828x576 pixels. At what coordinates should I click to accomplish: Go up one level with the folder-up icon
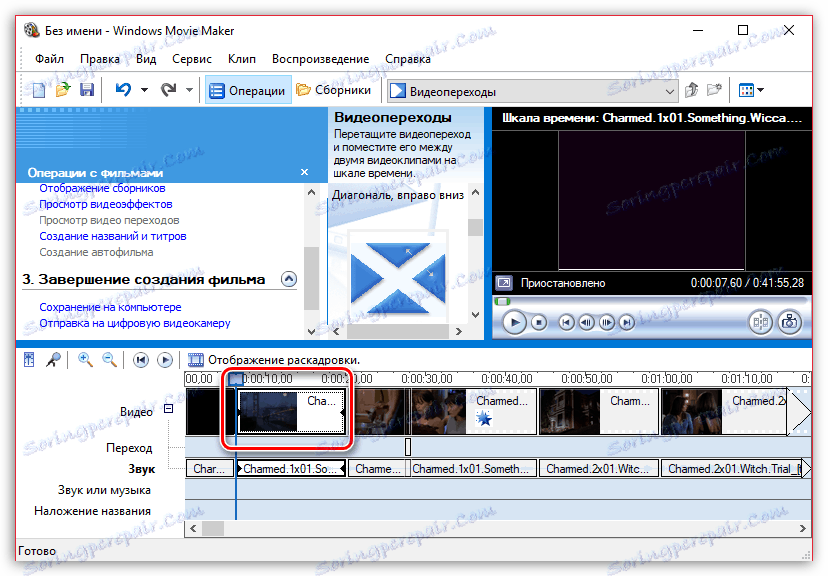691,90
